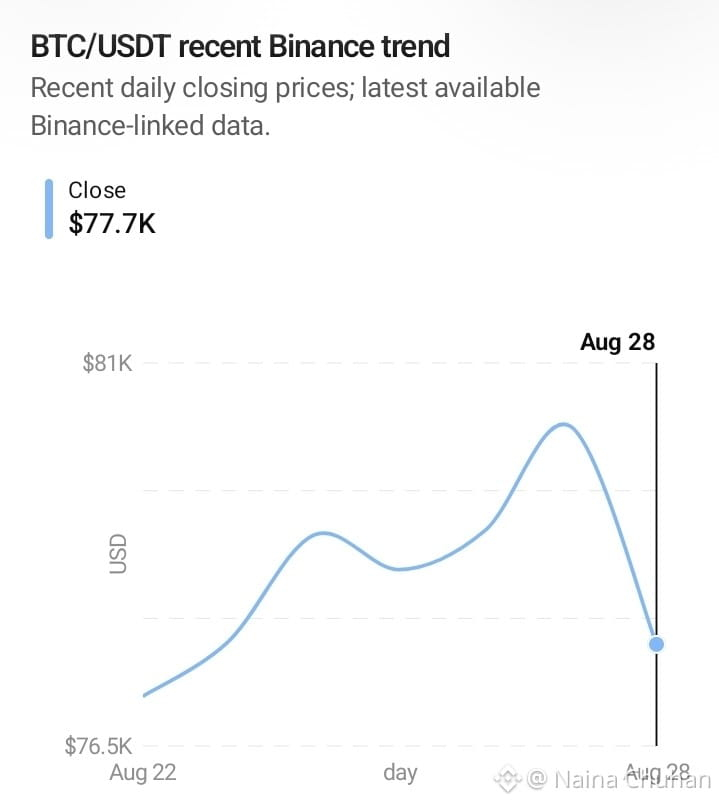Click the line's start point at Aug 22
The image size is (719, 804).
(145, 695)
